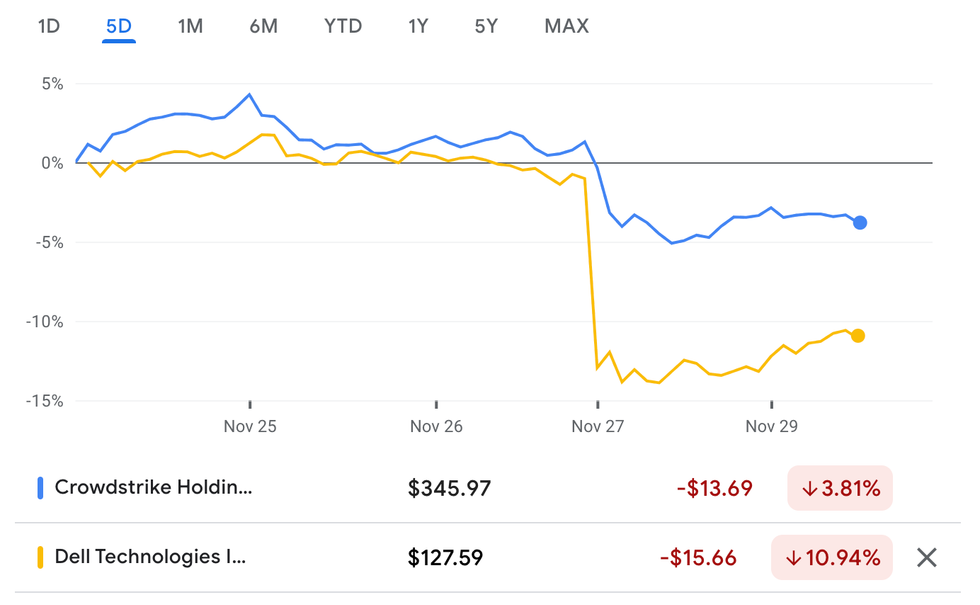
Task: Click the blue endpoint dot on chart
Action: coord(860,222)
